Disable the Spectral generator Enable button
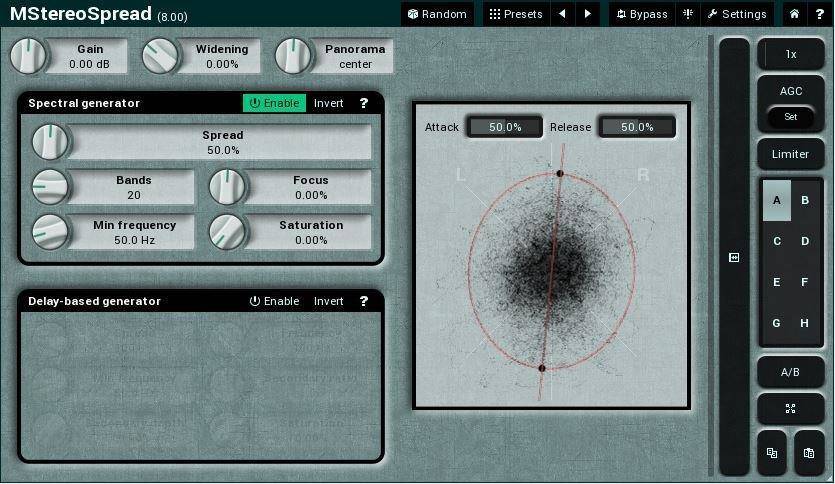 click(274, 103)
